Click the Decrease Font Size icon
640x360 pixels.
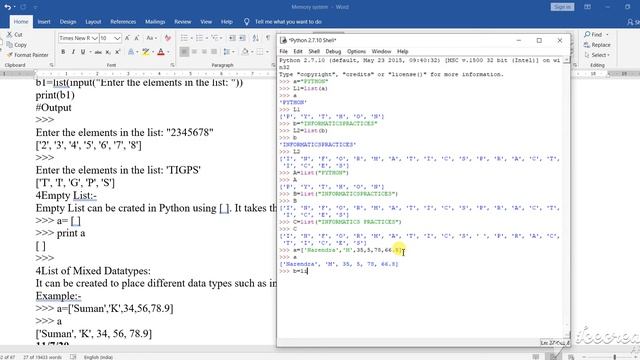(137, 38)
